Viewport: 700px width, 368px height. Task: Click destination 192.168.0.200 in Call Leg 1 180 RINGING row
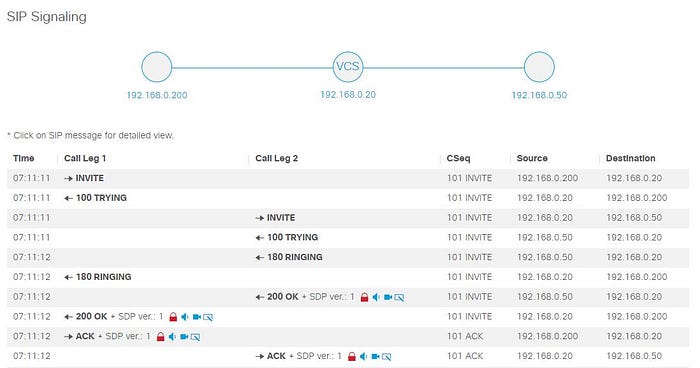tap(637, 277)
